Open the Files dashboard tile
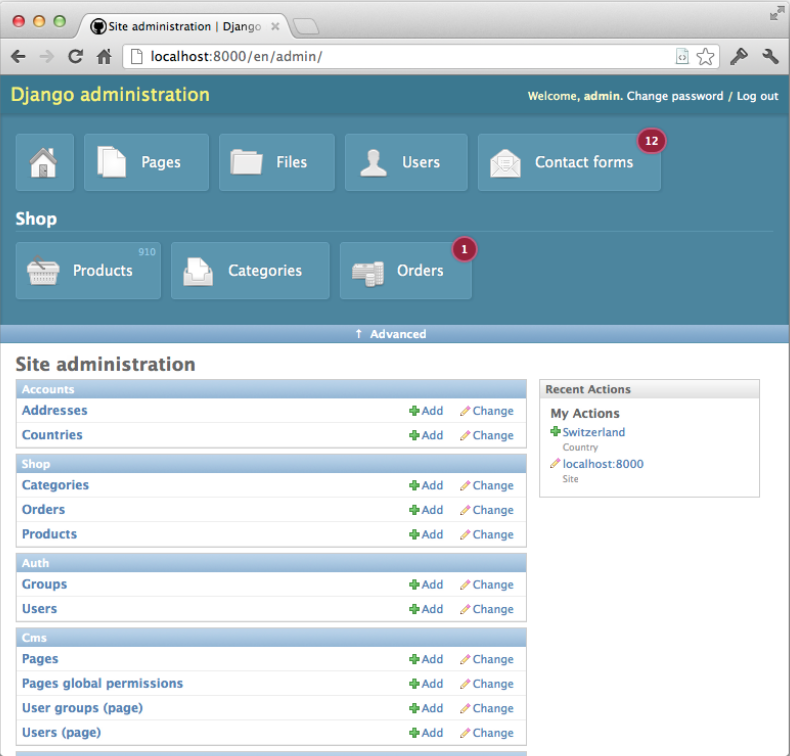This screenshot has width=790, height=756. click(277, 162)
